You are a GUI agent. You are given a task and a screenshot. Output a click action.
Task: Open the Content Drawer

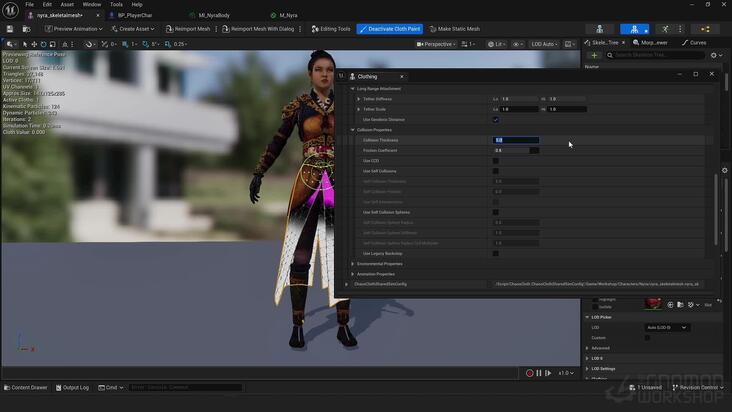coord(26,387)
